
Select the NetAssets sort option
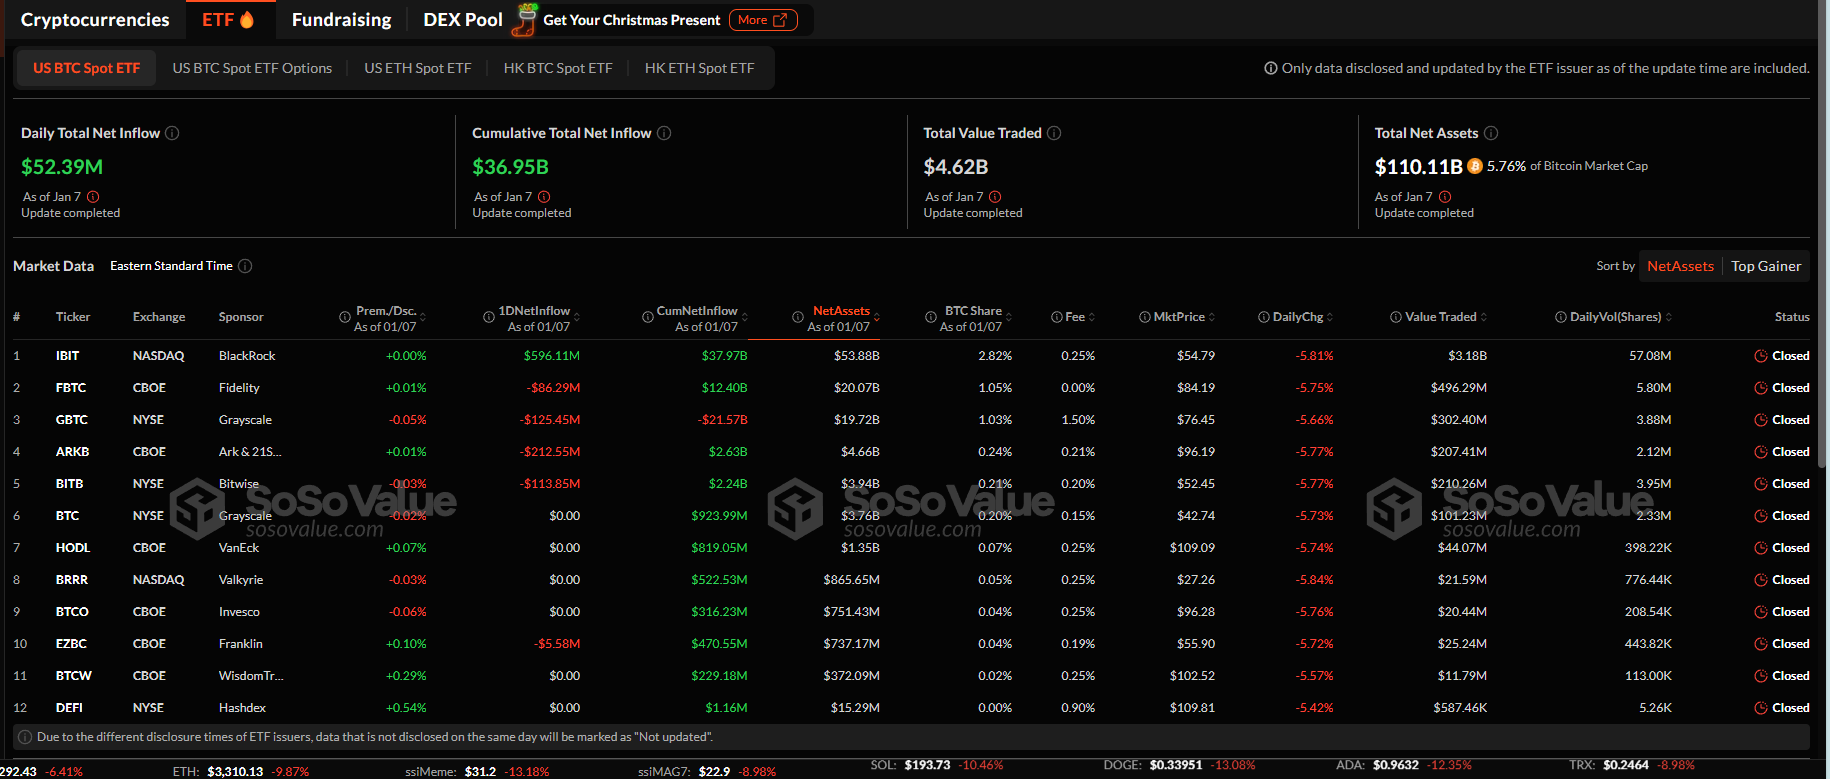point(1680,266)
